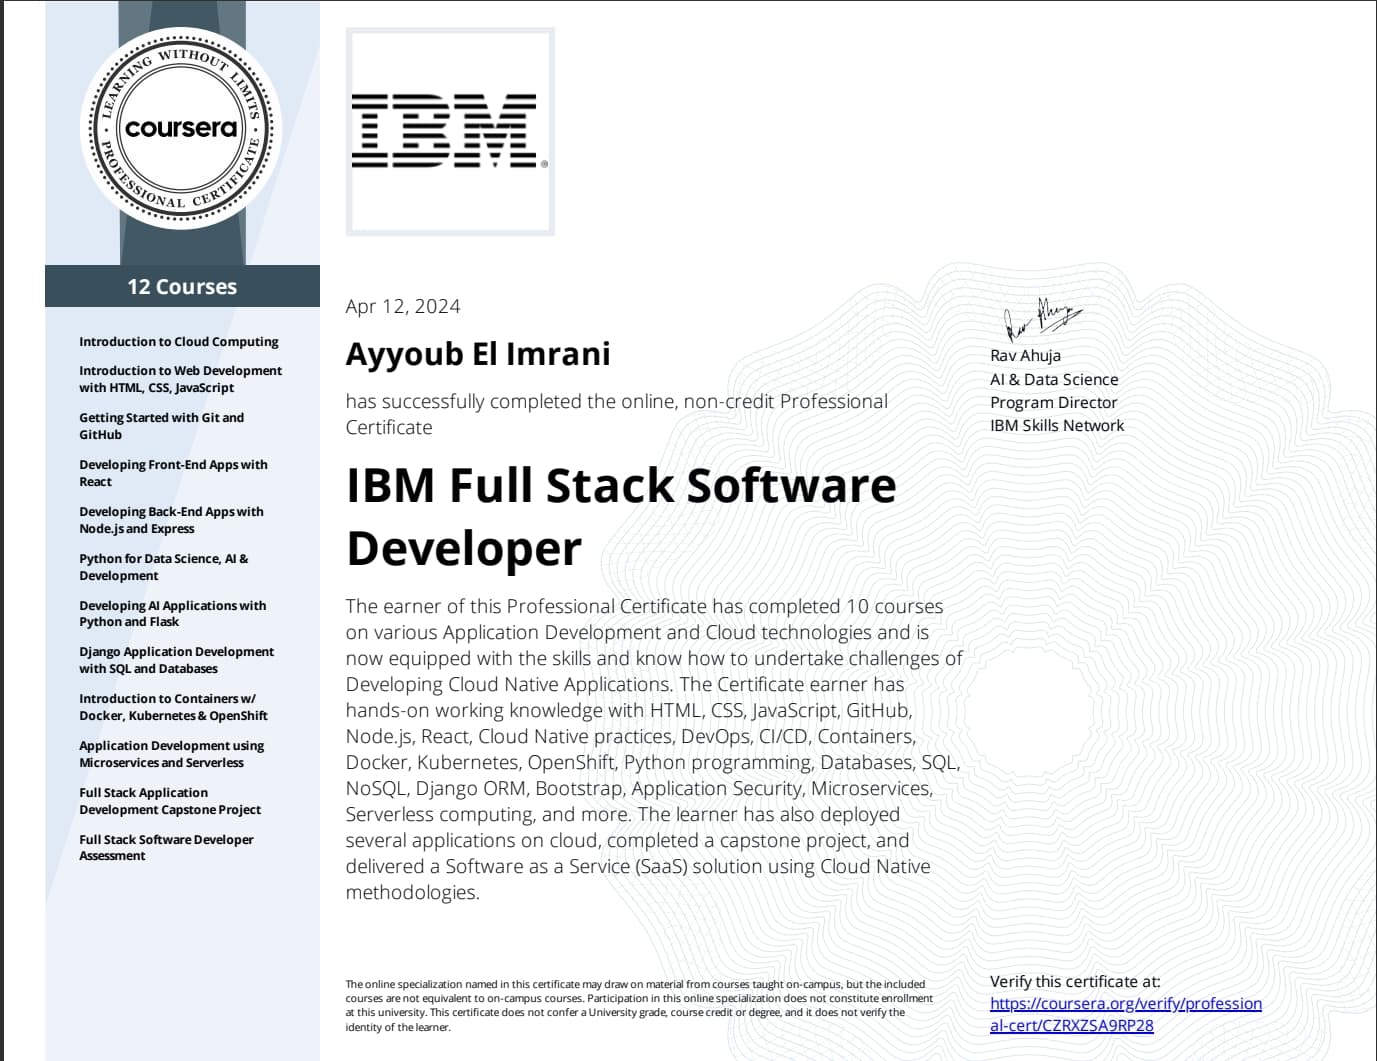Click 'Full Stack Software Developer Assessment' entry
Viewport: 1377px width, 1061px height.
point(166,847)
